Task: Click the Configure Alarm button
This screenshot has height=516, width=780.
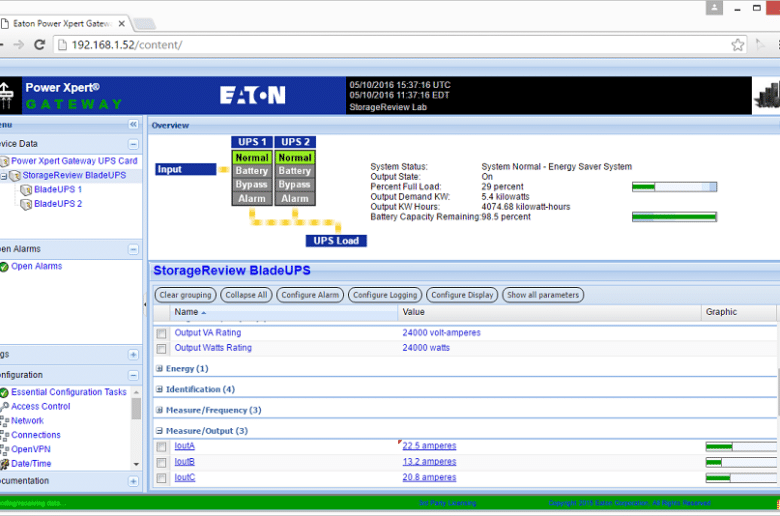Action: tap(310, 295)
